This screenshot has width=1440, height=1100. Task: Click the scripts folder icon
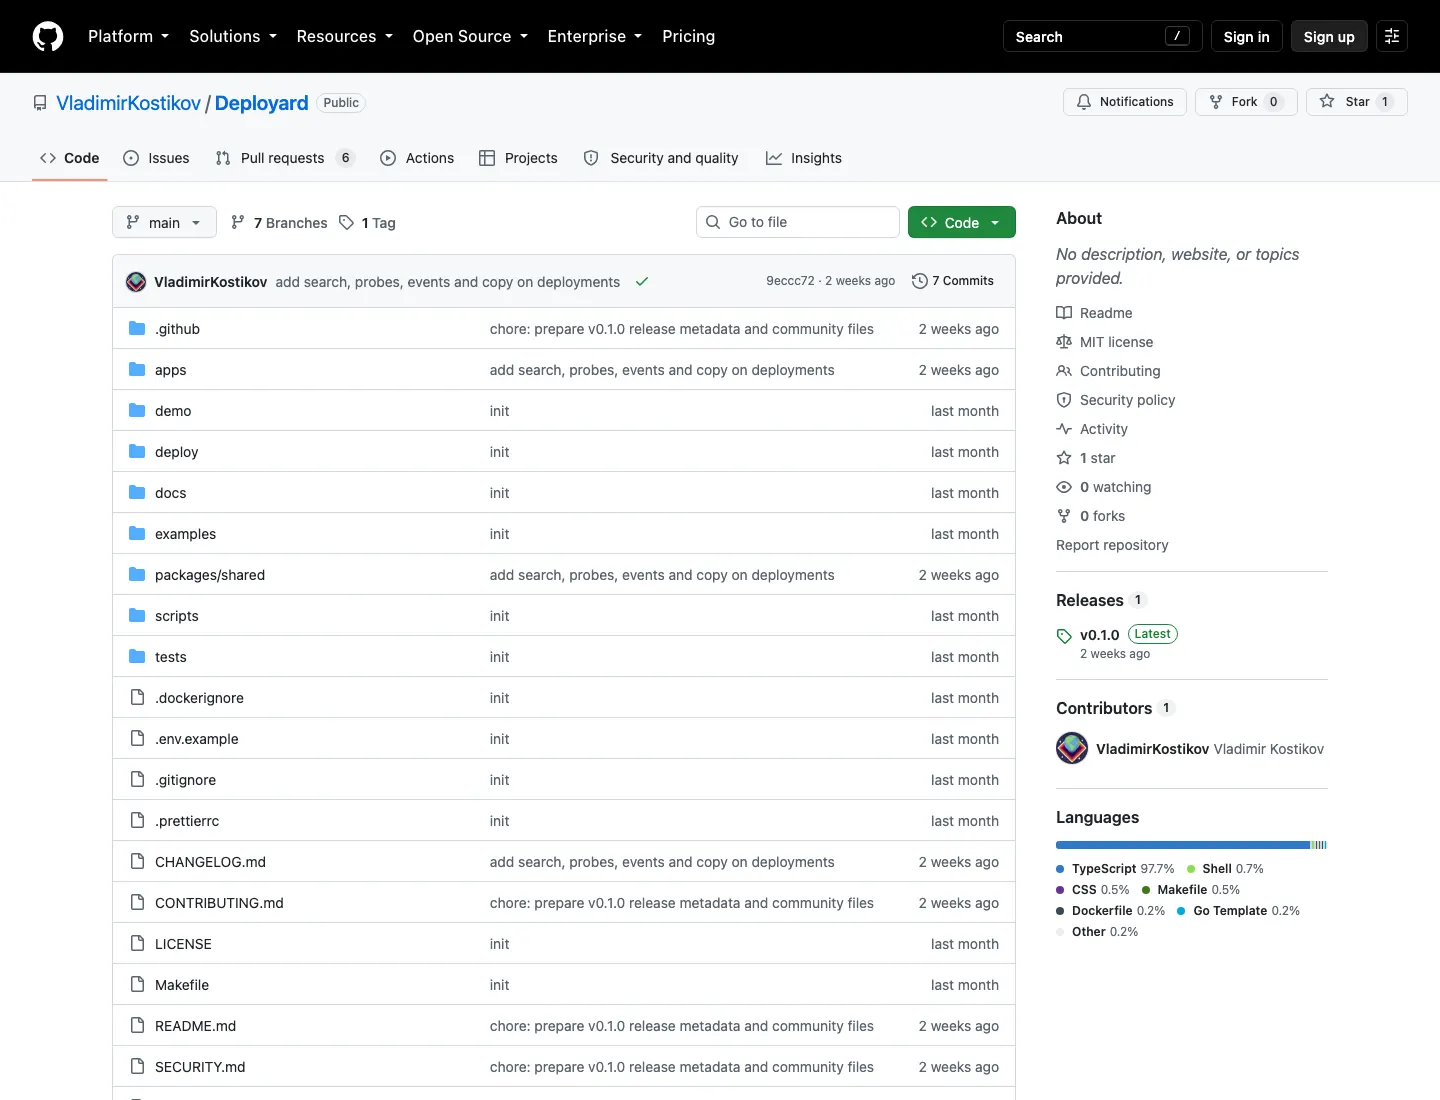coord(137,615)
